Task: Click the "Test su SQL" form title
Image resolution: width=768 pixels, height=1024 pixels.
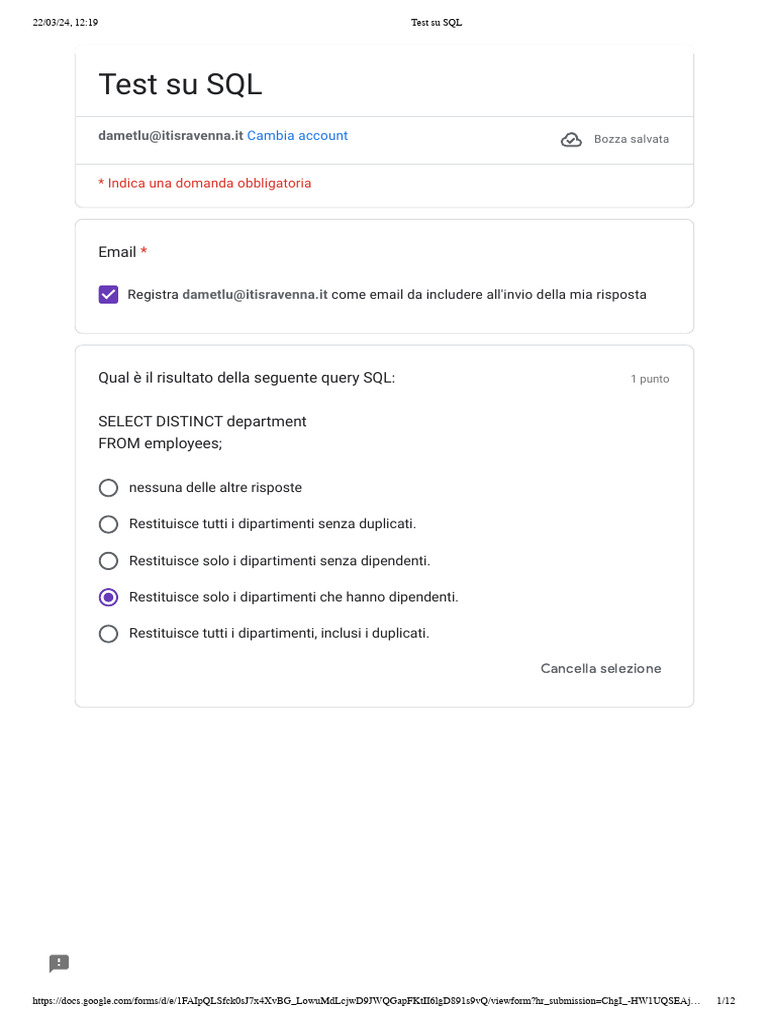Action: [180, 85]
